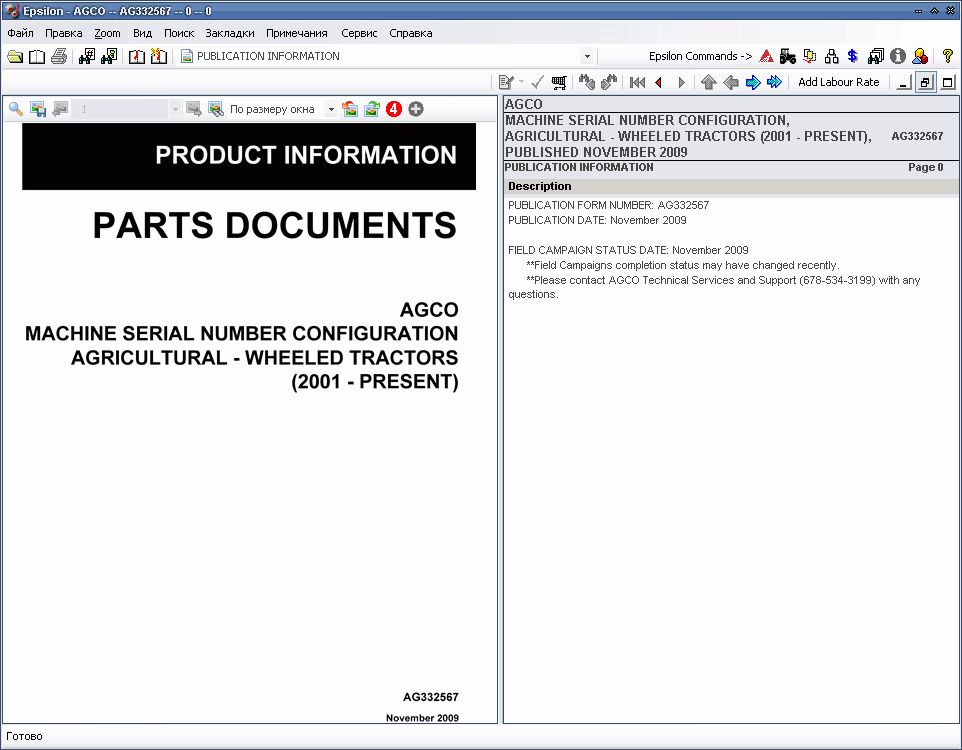
Task: Click the yellow question mark help icon
Action: [x=948, y=57]
